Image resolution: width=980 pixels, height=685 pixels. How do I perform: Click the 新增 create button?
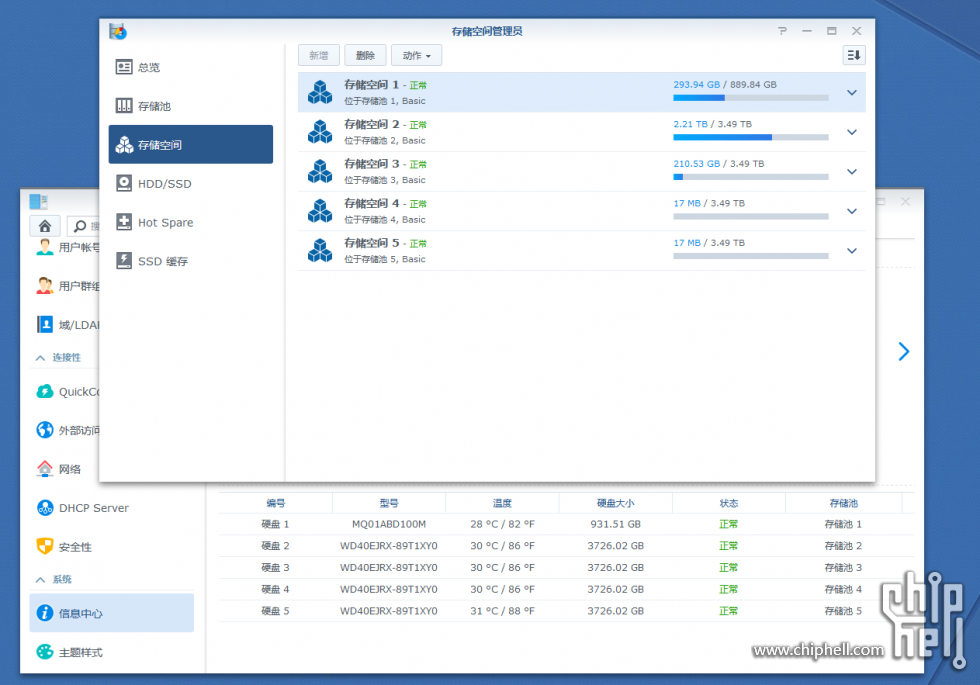pos(319,55)
